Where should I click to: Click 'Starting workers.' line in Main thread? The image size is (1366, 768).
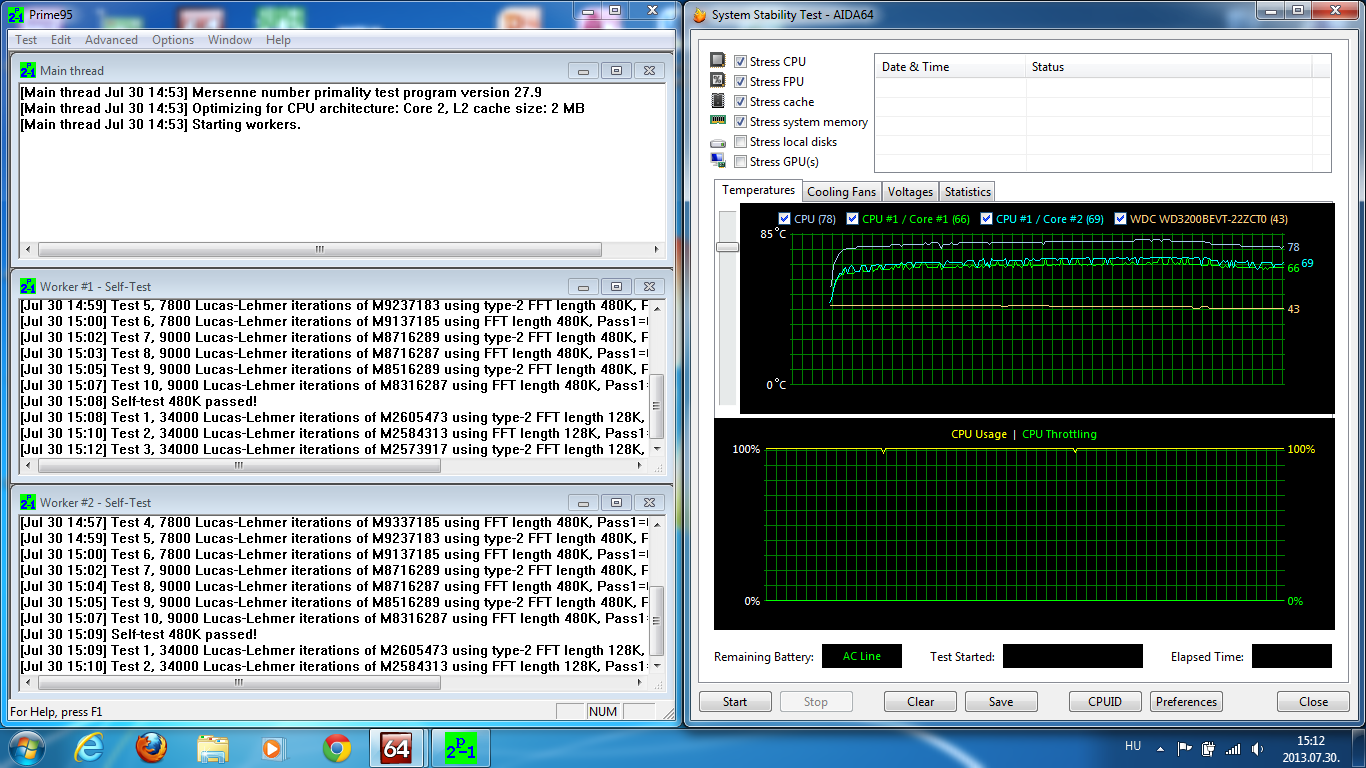tap(160, 125)
